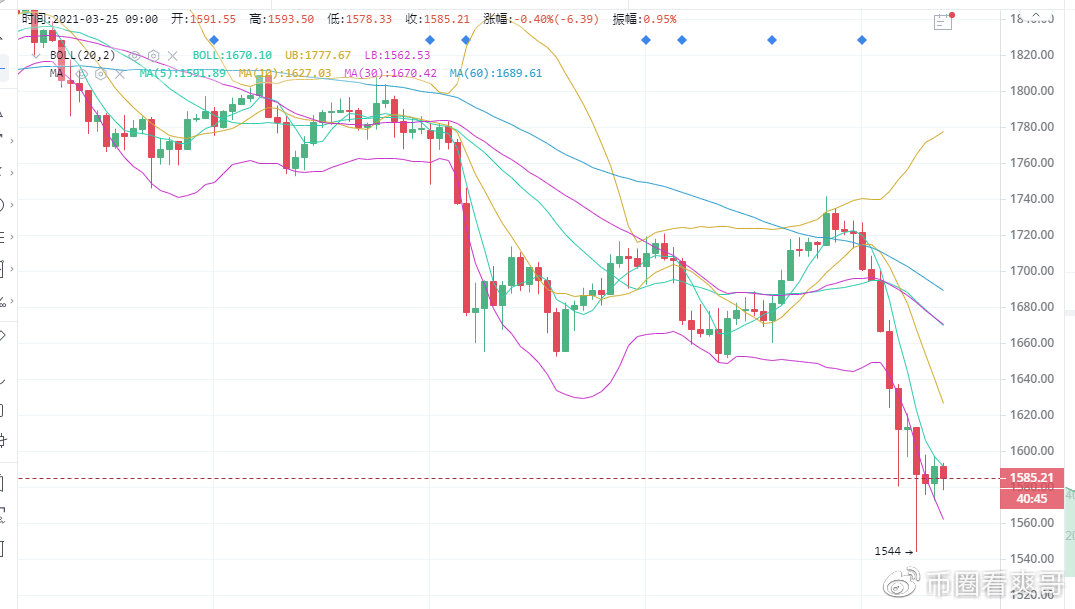Click the 1544 low price annotation
1075x609 pixels.
coord(889,550)
